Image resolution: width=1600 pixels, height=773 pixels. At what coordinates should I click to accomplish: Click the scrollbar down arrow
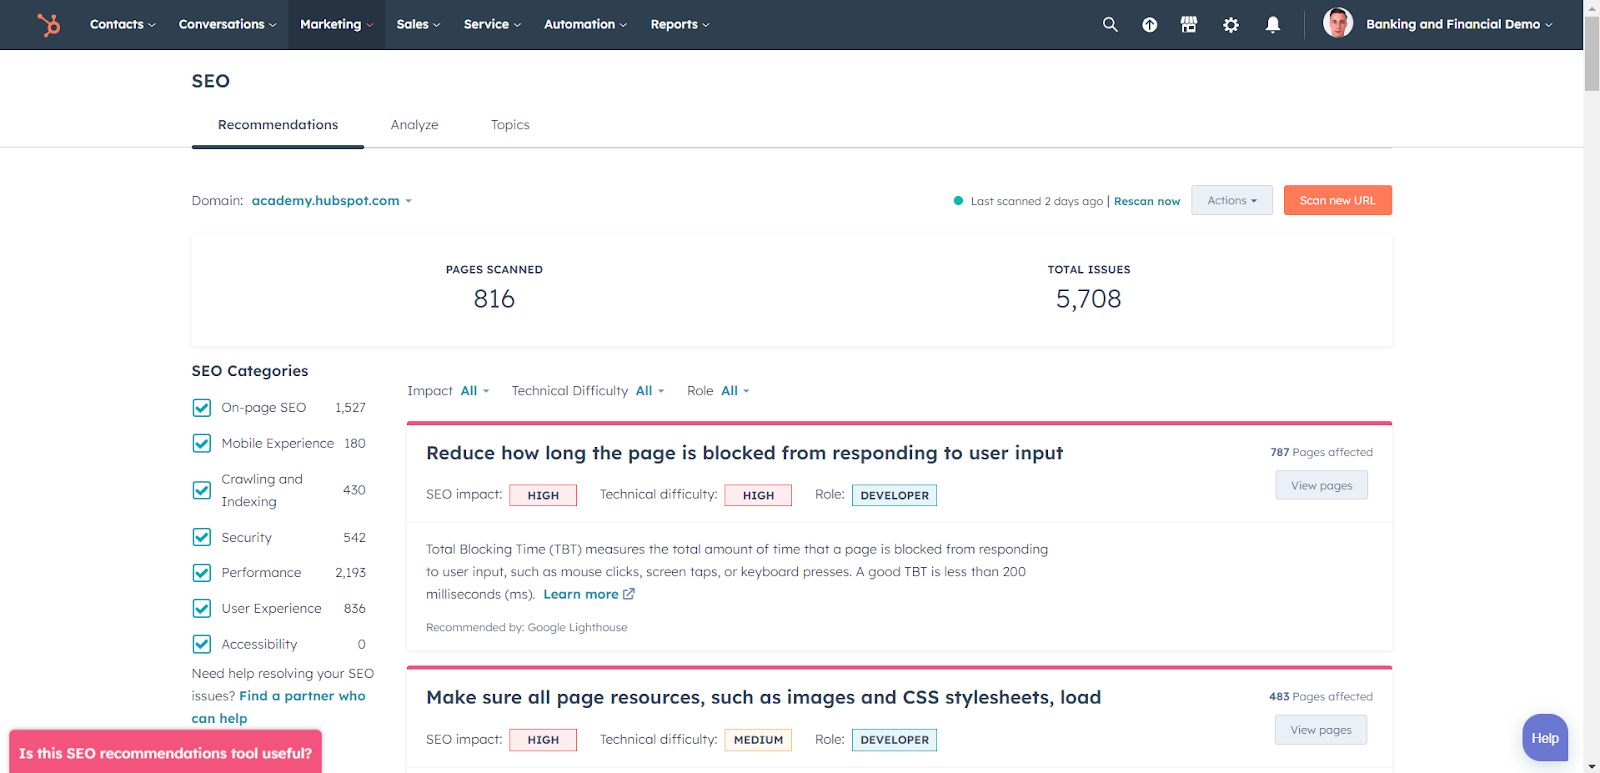tap(1592, 766)
